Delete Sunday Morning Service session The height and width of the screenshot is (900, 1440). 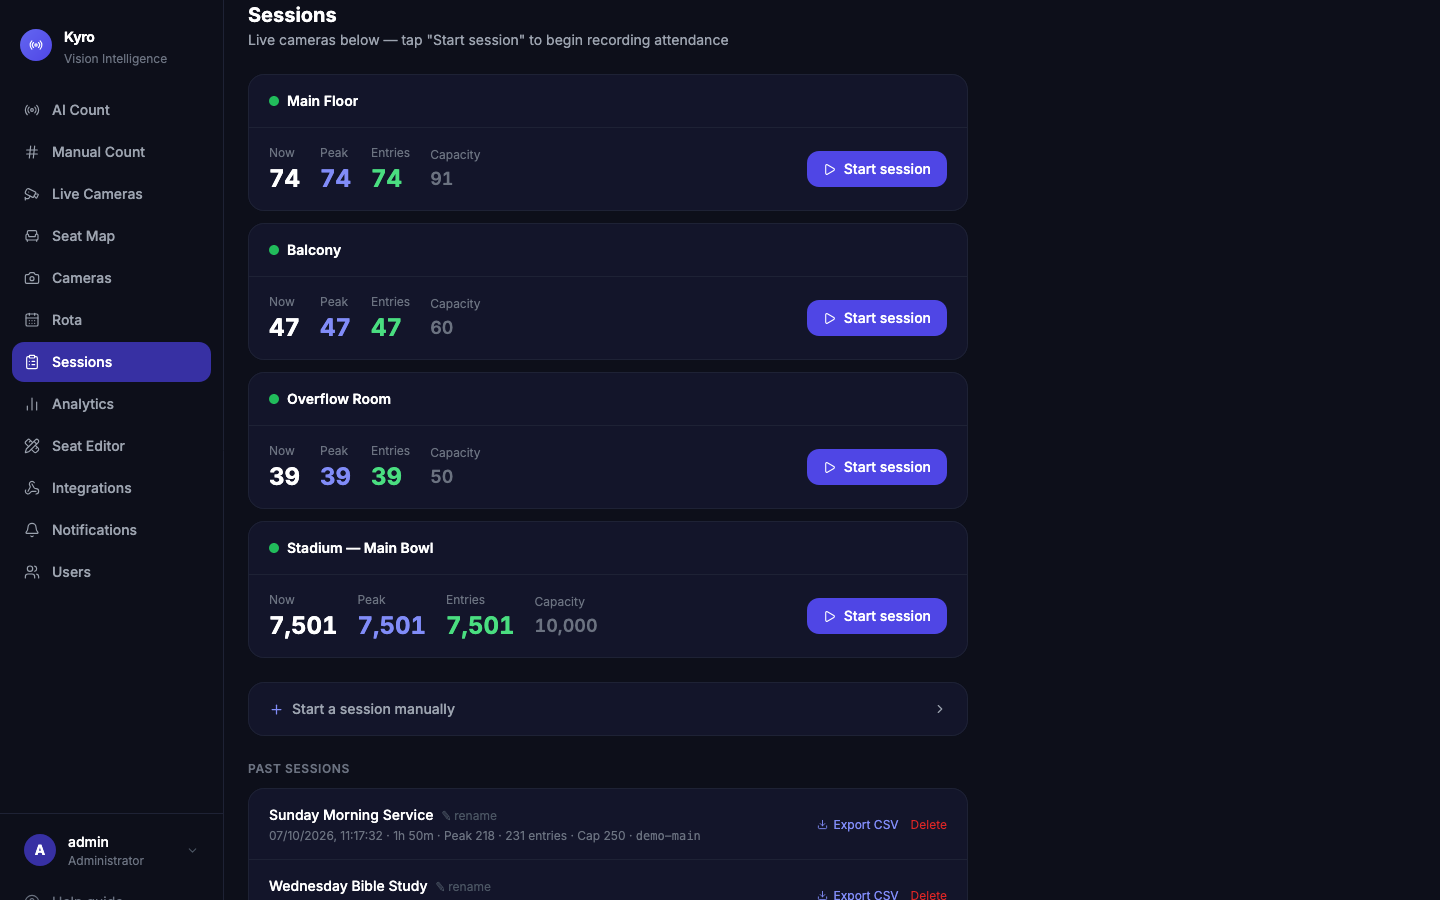click(928, 825)
